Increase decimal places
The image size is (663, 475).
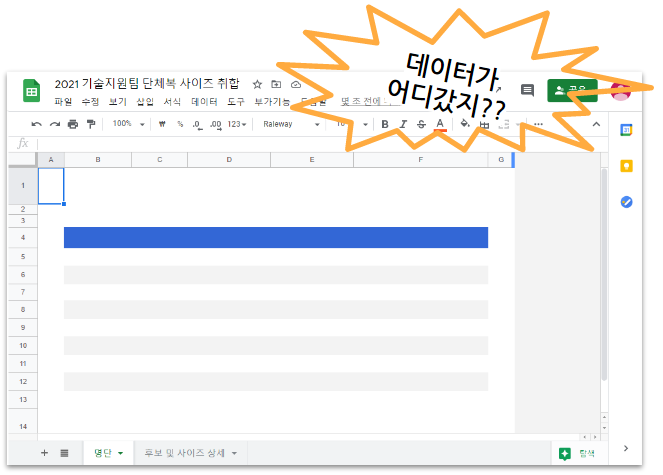216,124
